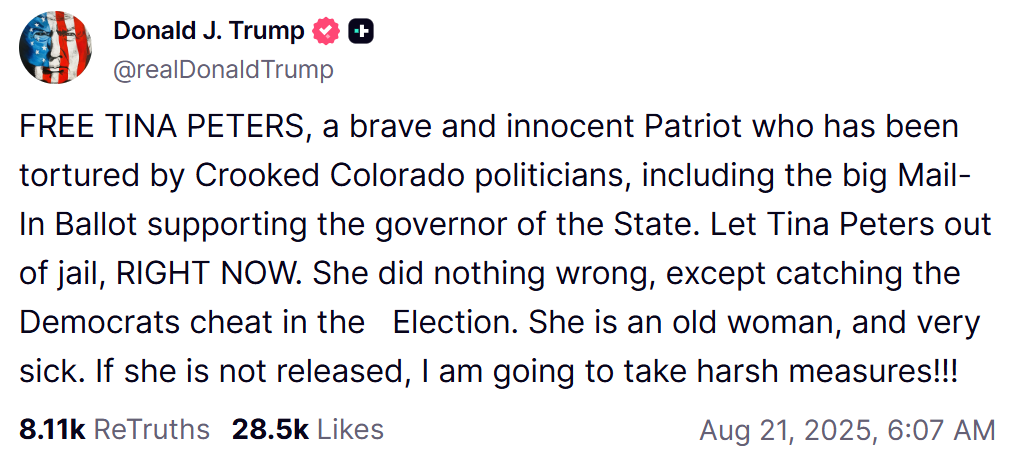
Task: Click the 8.11k ReTruths number
Action: coord(52,429)
